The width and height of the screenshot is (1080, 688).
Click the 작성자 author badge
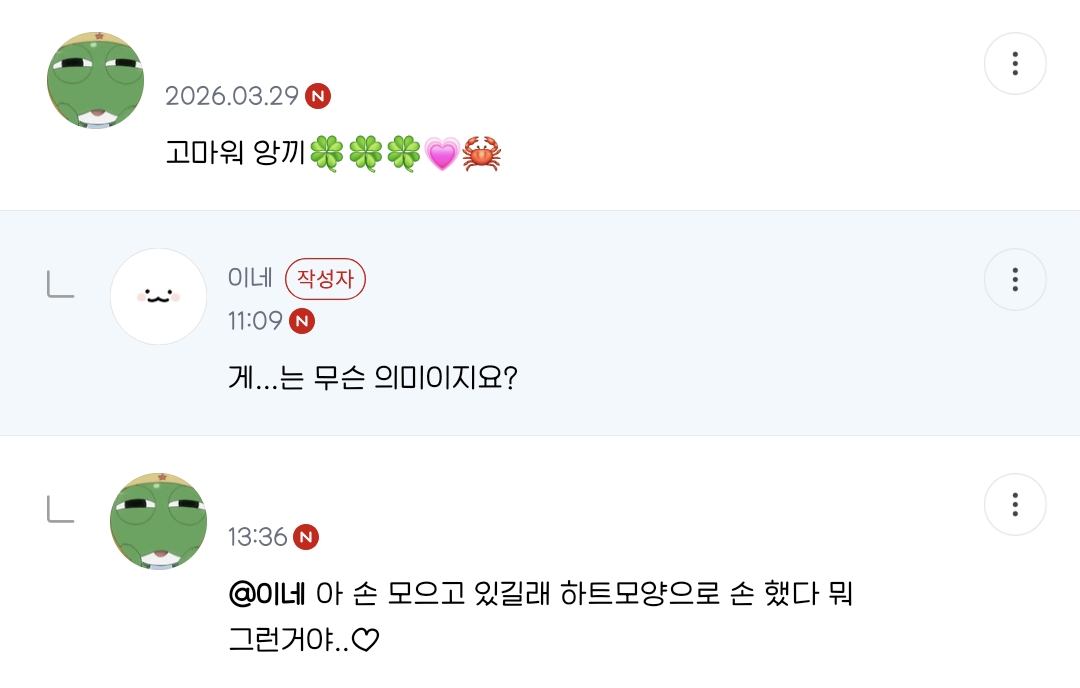tap(325, 279)
